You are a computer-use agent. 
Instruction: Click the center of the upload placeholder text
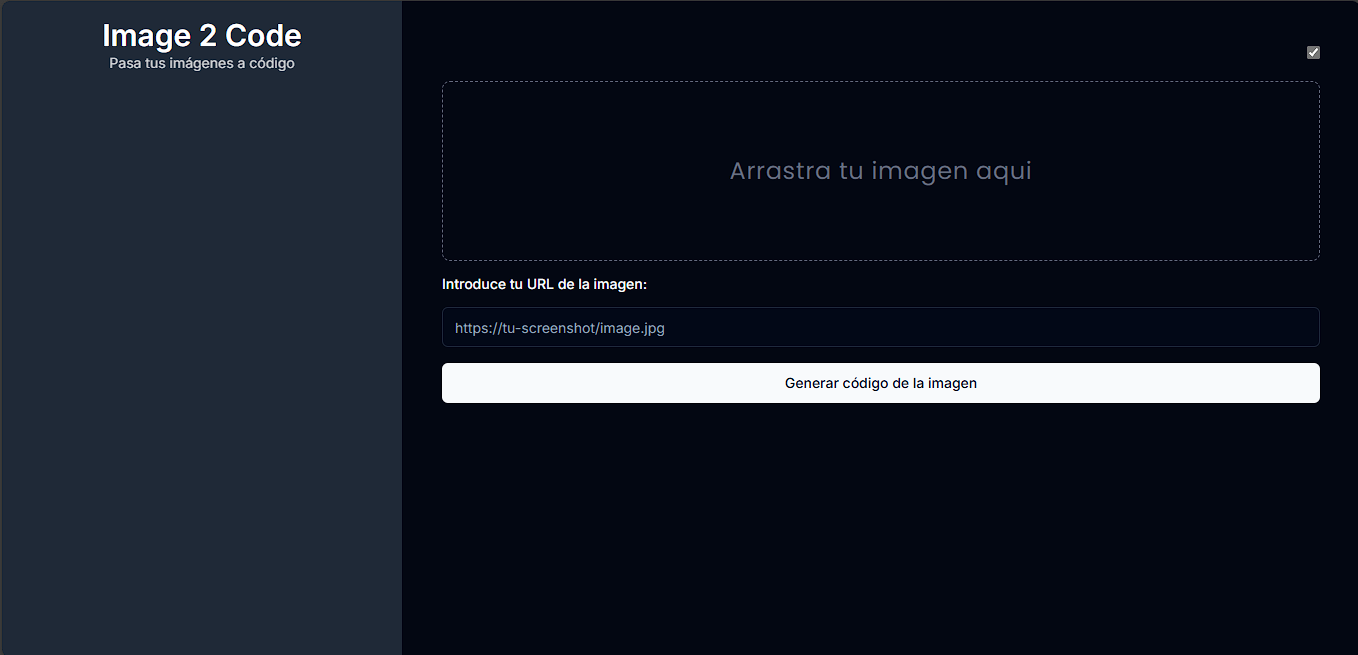click(880, 170)
